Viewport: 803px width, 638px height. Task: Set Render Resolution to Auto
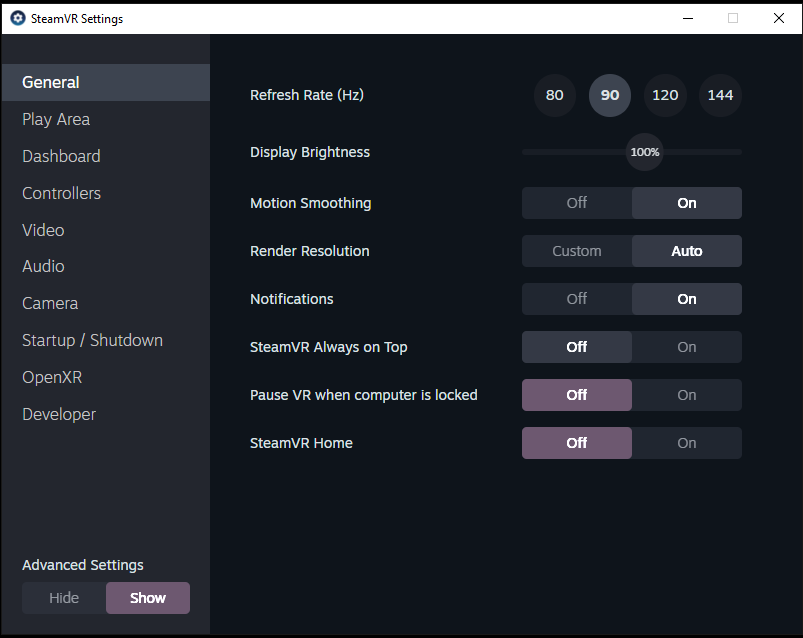(687, 251)
